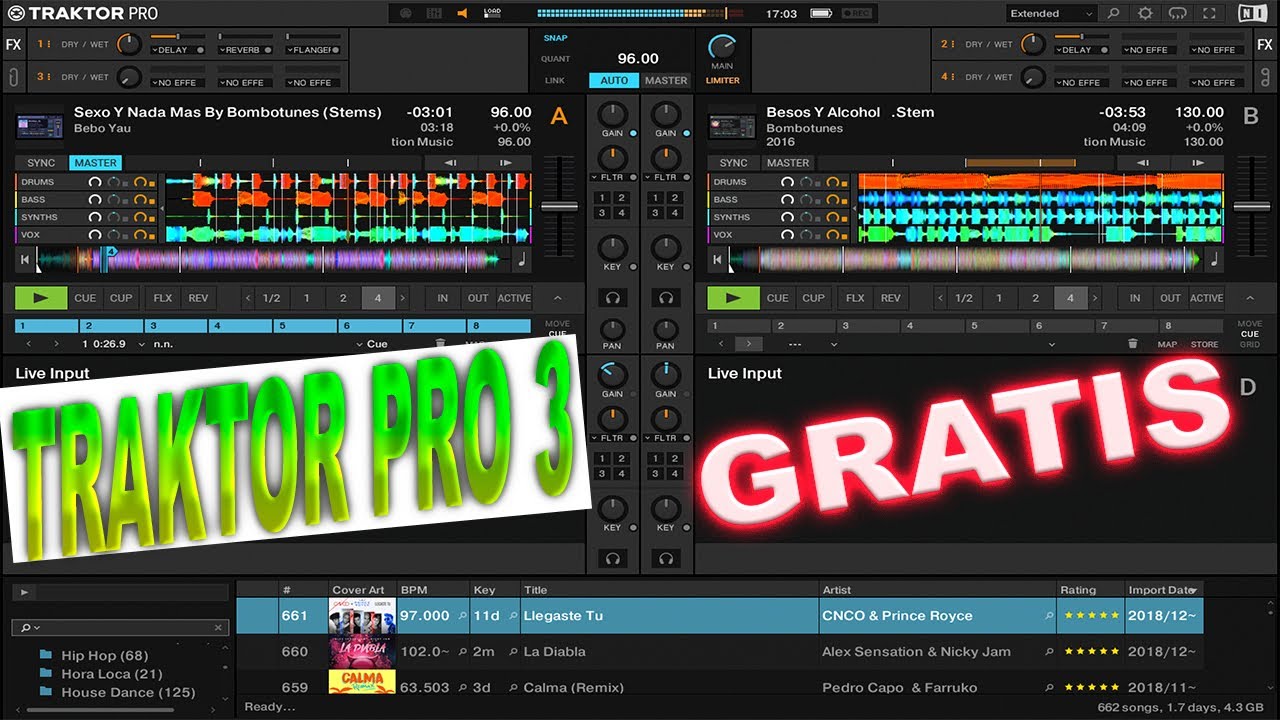Set loop IN point on Deck A
1280x720 pixels.
443,298
